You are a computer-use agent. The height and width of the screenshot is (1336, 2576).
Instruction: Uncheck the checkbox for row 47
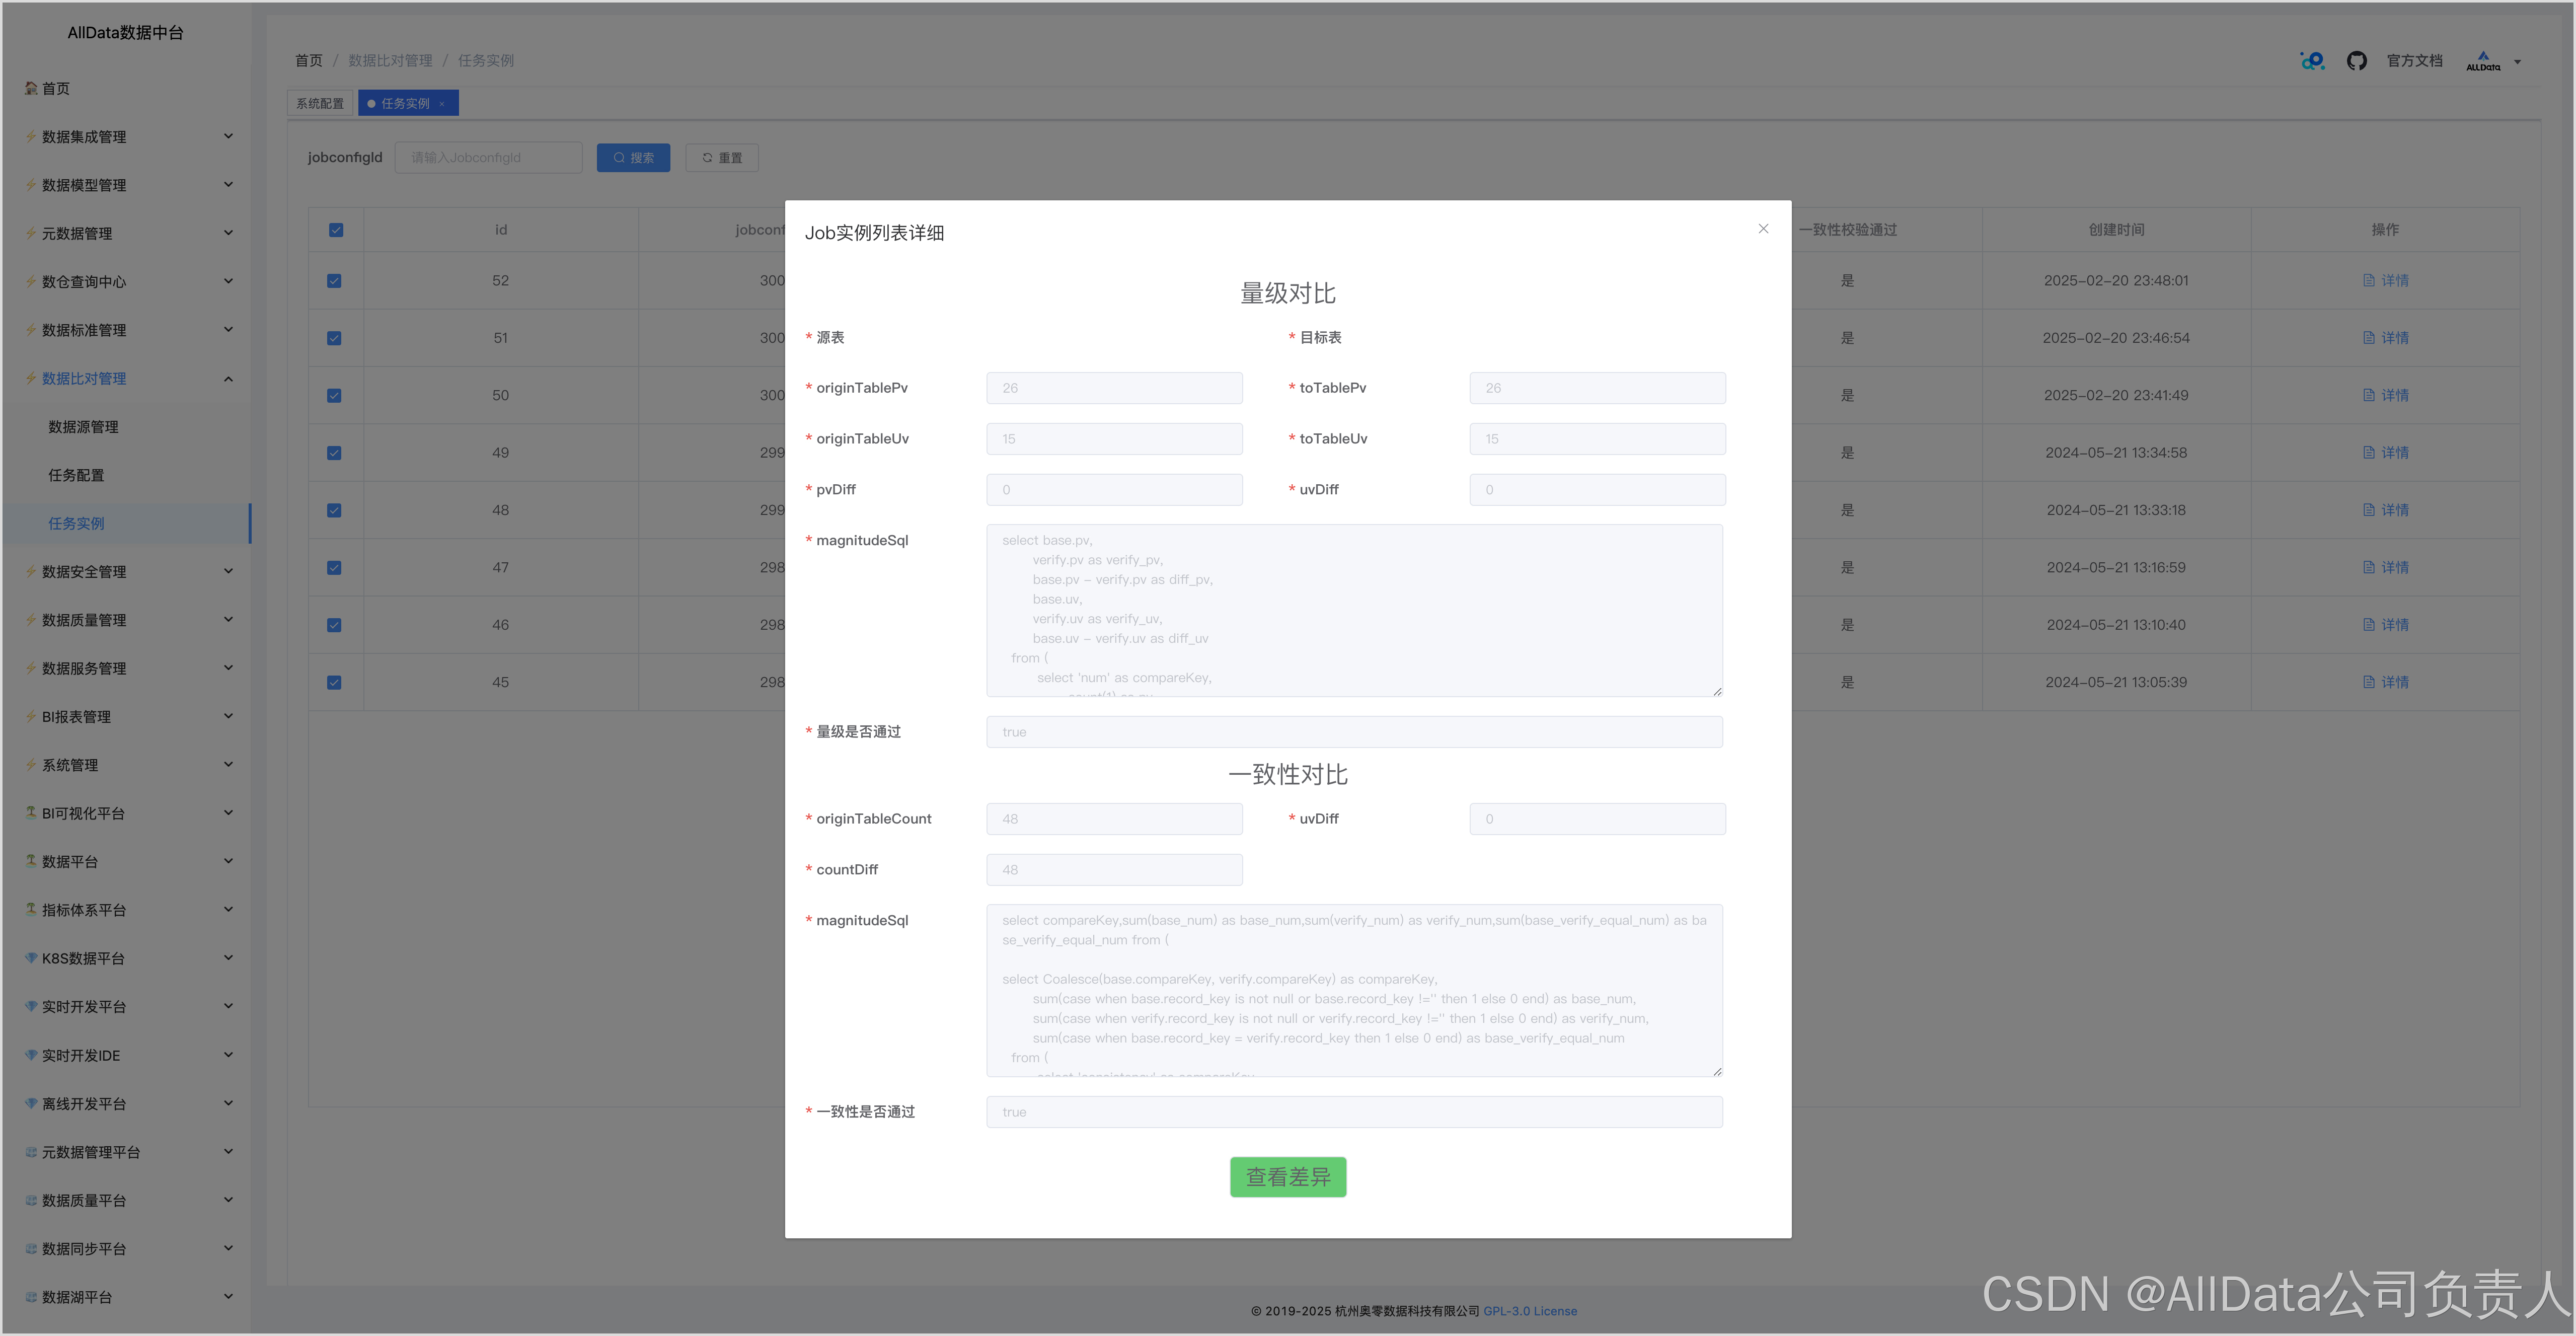click(x=334, y=568)
